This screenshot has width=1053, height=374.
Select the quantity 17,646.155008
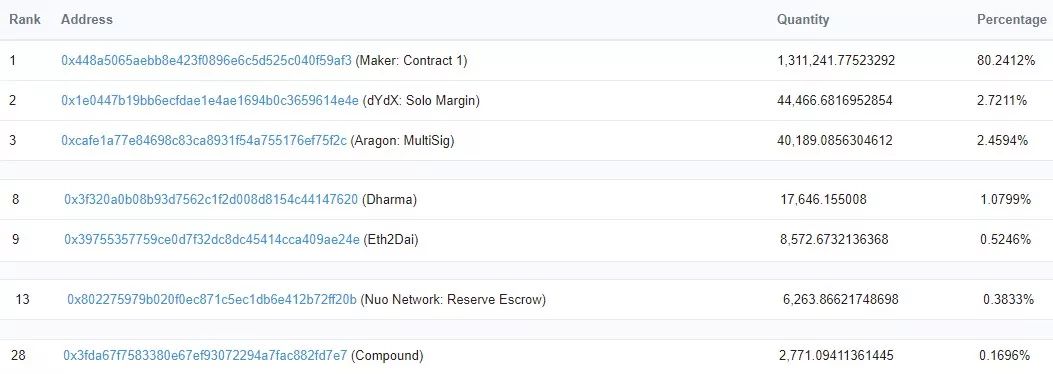823,199
